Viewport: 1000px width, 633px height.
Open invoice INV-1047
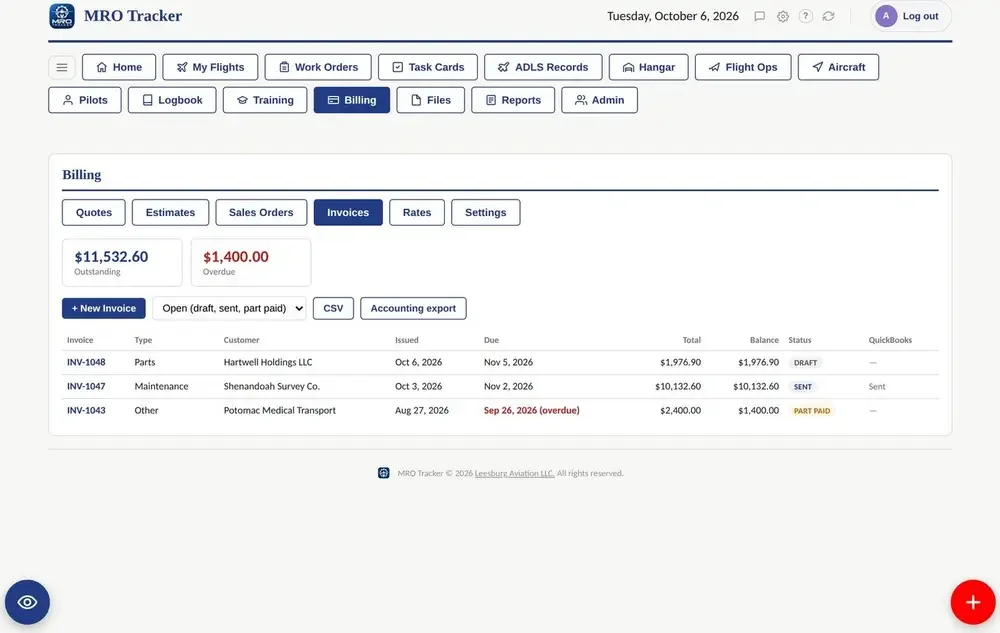pos(86,386)
